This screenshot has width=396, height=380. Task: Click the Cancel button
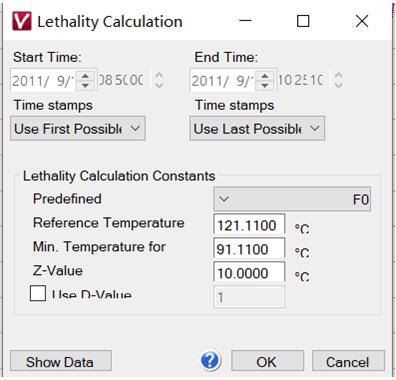tap(348, 361)
